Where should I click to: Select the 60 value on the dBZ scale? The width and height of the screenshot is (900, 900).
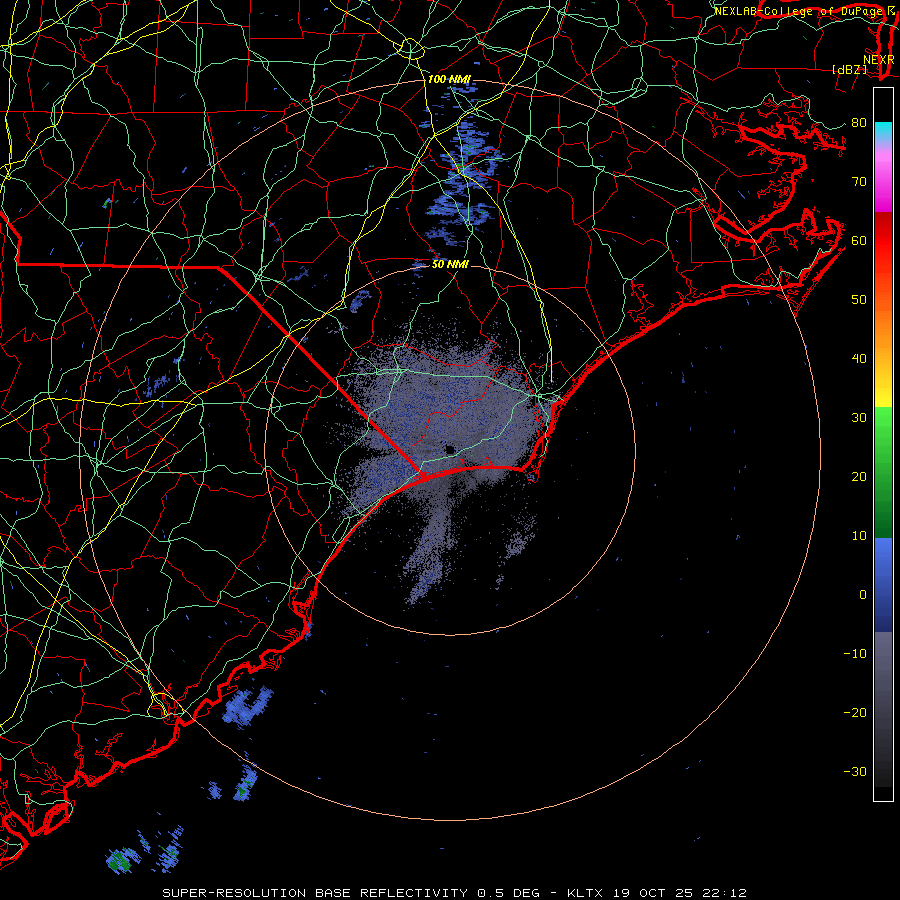(859, 240)
